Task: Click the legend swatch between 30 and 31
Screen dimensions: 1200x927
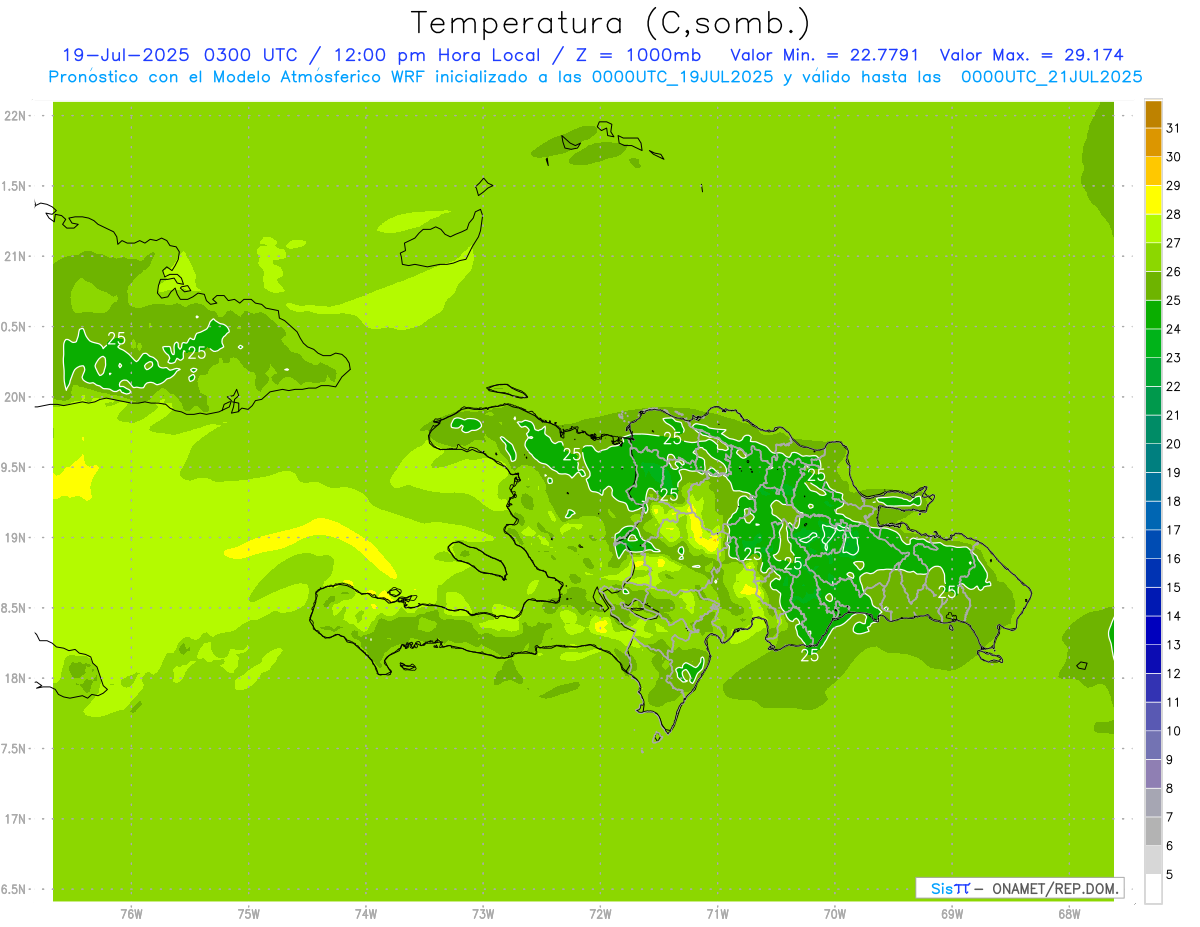Action: click(x=1153, y=143)
